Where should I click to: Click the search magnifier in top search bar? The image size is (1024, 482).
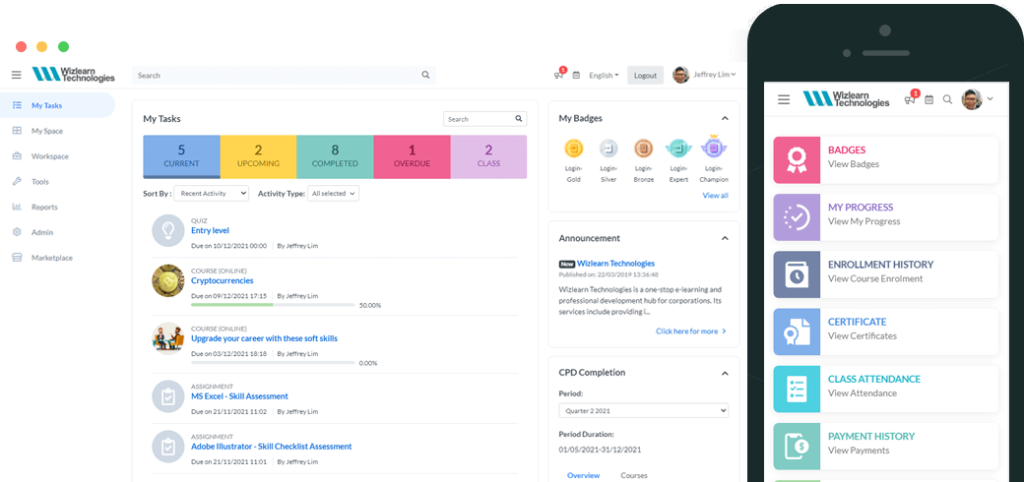[425, 75]
